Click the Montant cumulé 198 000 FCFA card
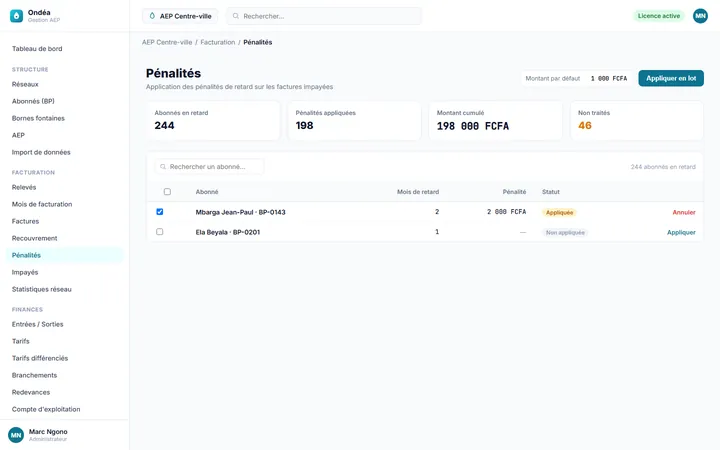 pos(495,120)
